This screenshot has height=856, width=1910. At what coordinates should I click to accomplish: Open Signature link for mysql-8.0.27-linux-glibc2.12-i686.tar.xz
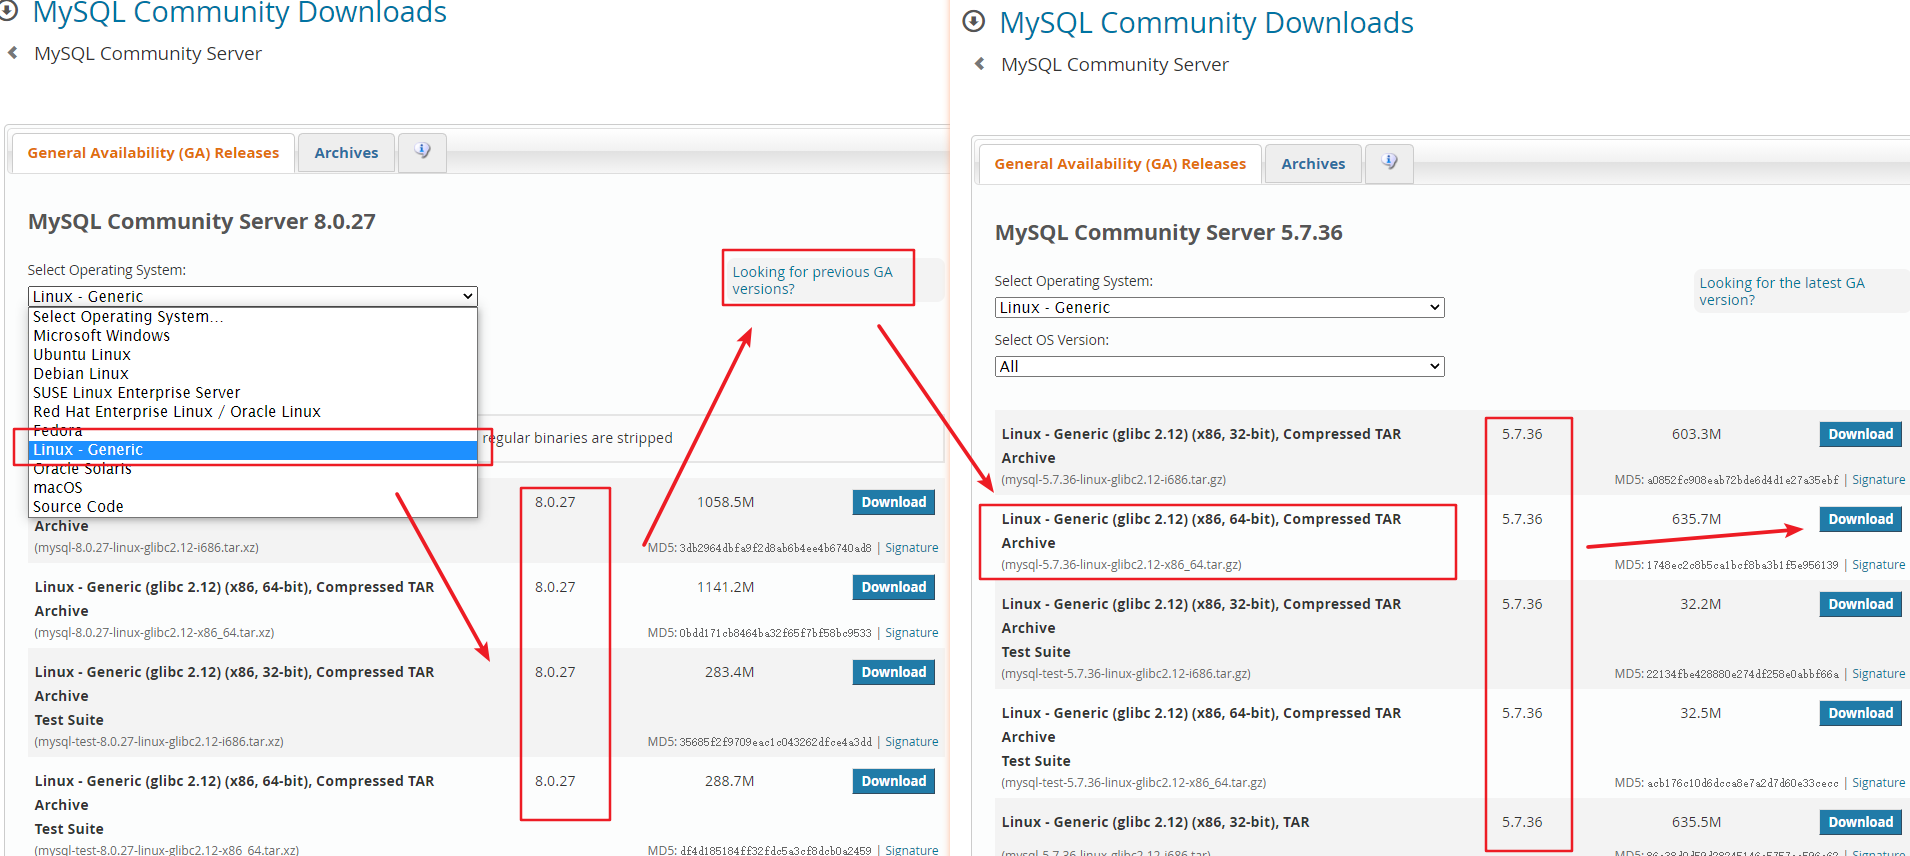point(911,548)
